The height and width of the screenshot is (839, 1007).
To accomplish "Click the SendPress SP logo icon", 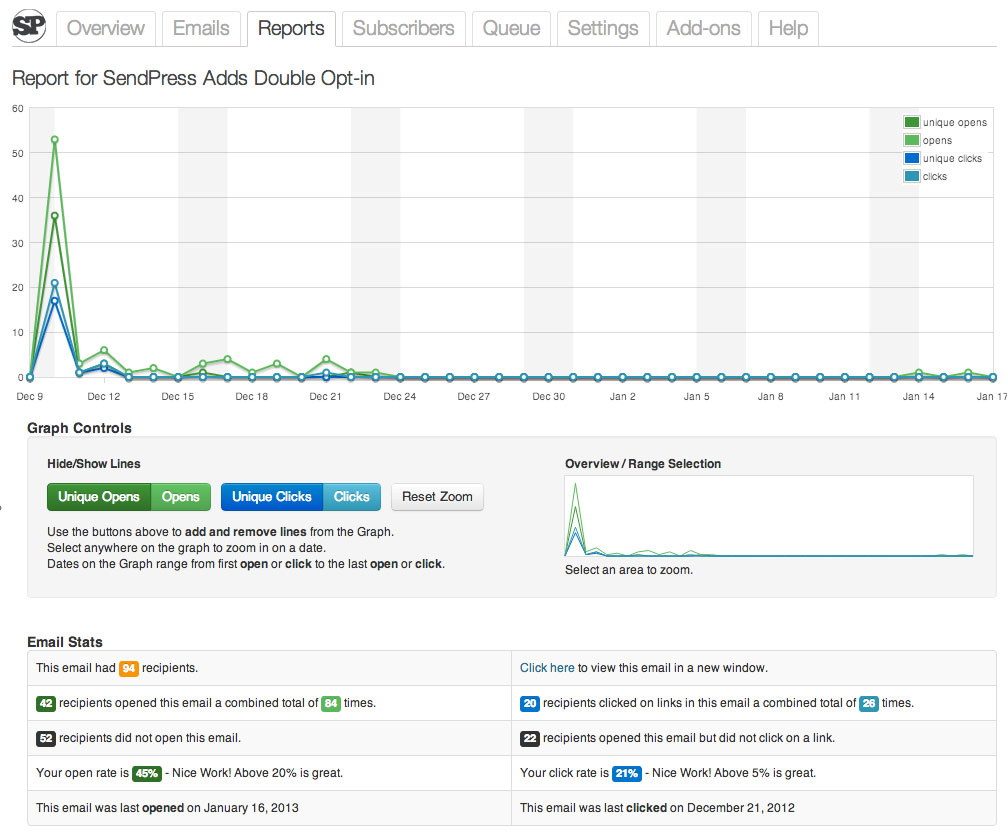I will click(29, 27).
